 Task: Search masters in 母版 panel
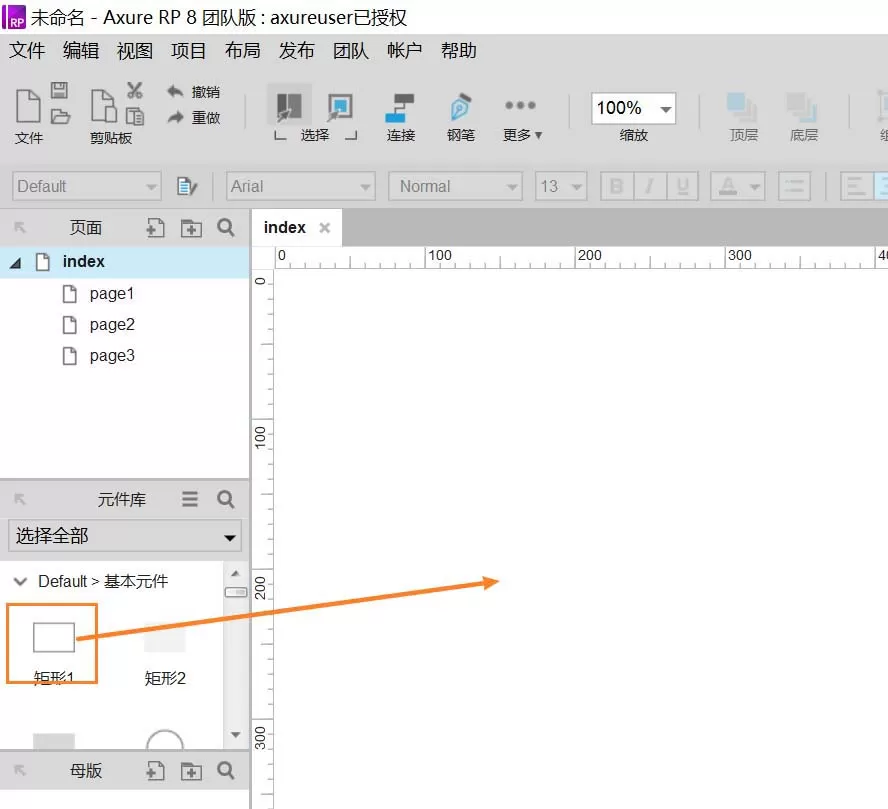226,771
